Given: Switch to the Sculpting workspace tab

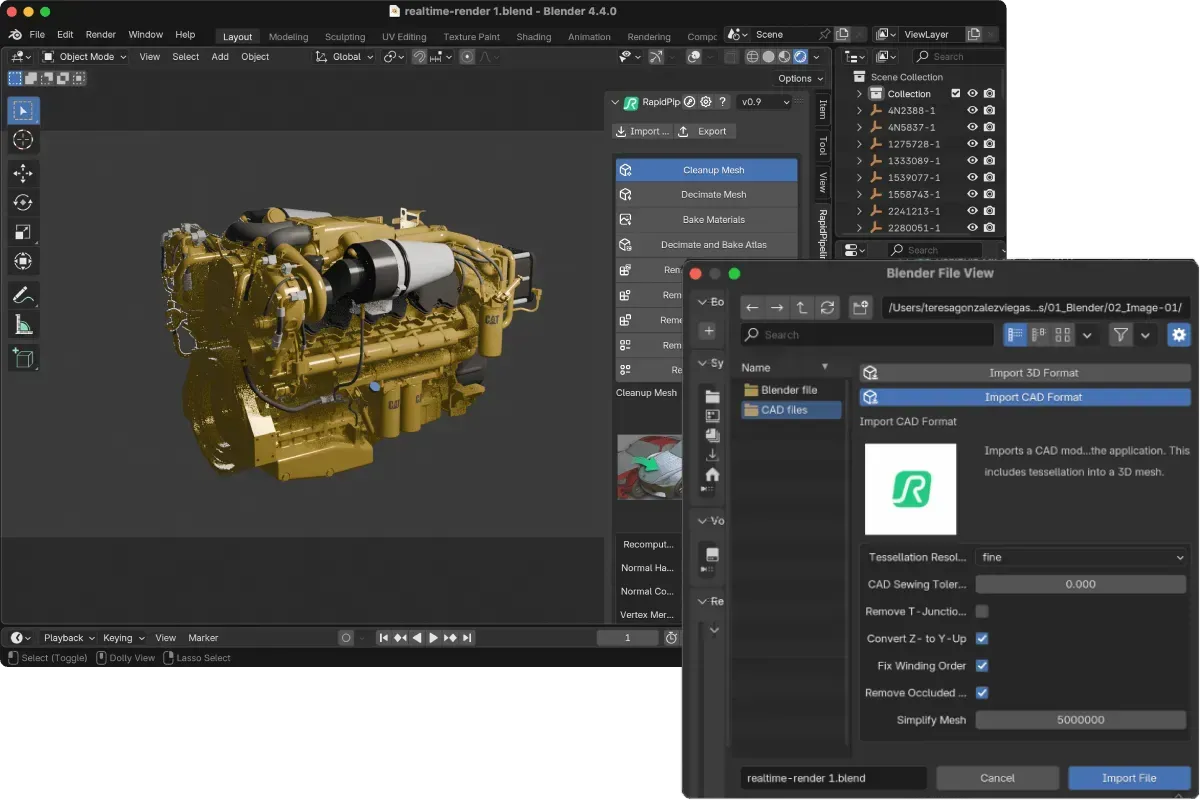Looking at the screenshot, I should 345,37.
